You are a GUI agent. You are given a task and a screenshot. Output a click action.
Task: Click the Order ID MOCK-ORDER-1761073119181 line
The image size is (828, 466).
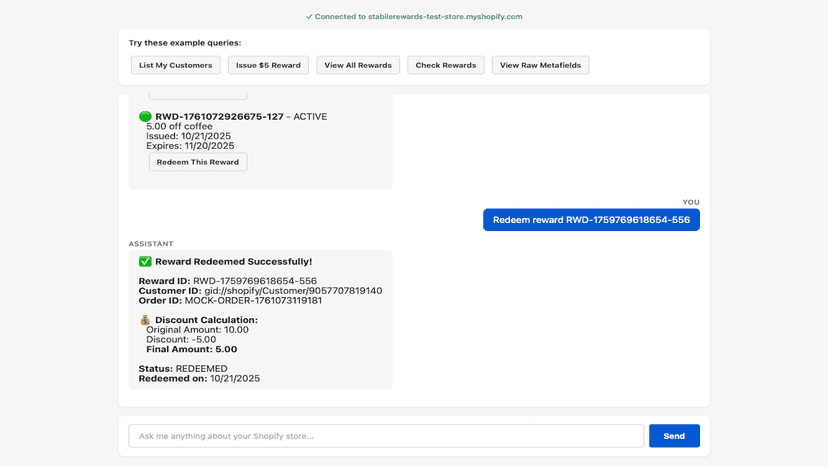[230, 301]
